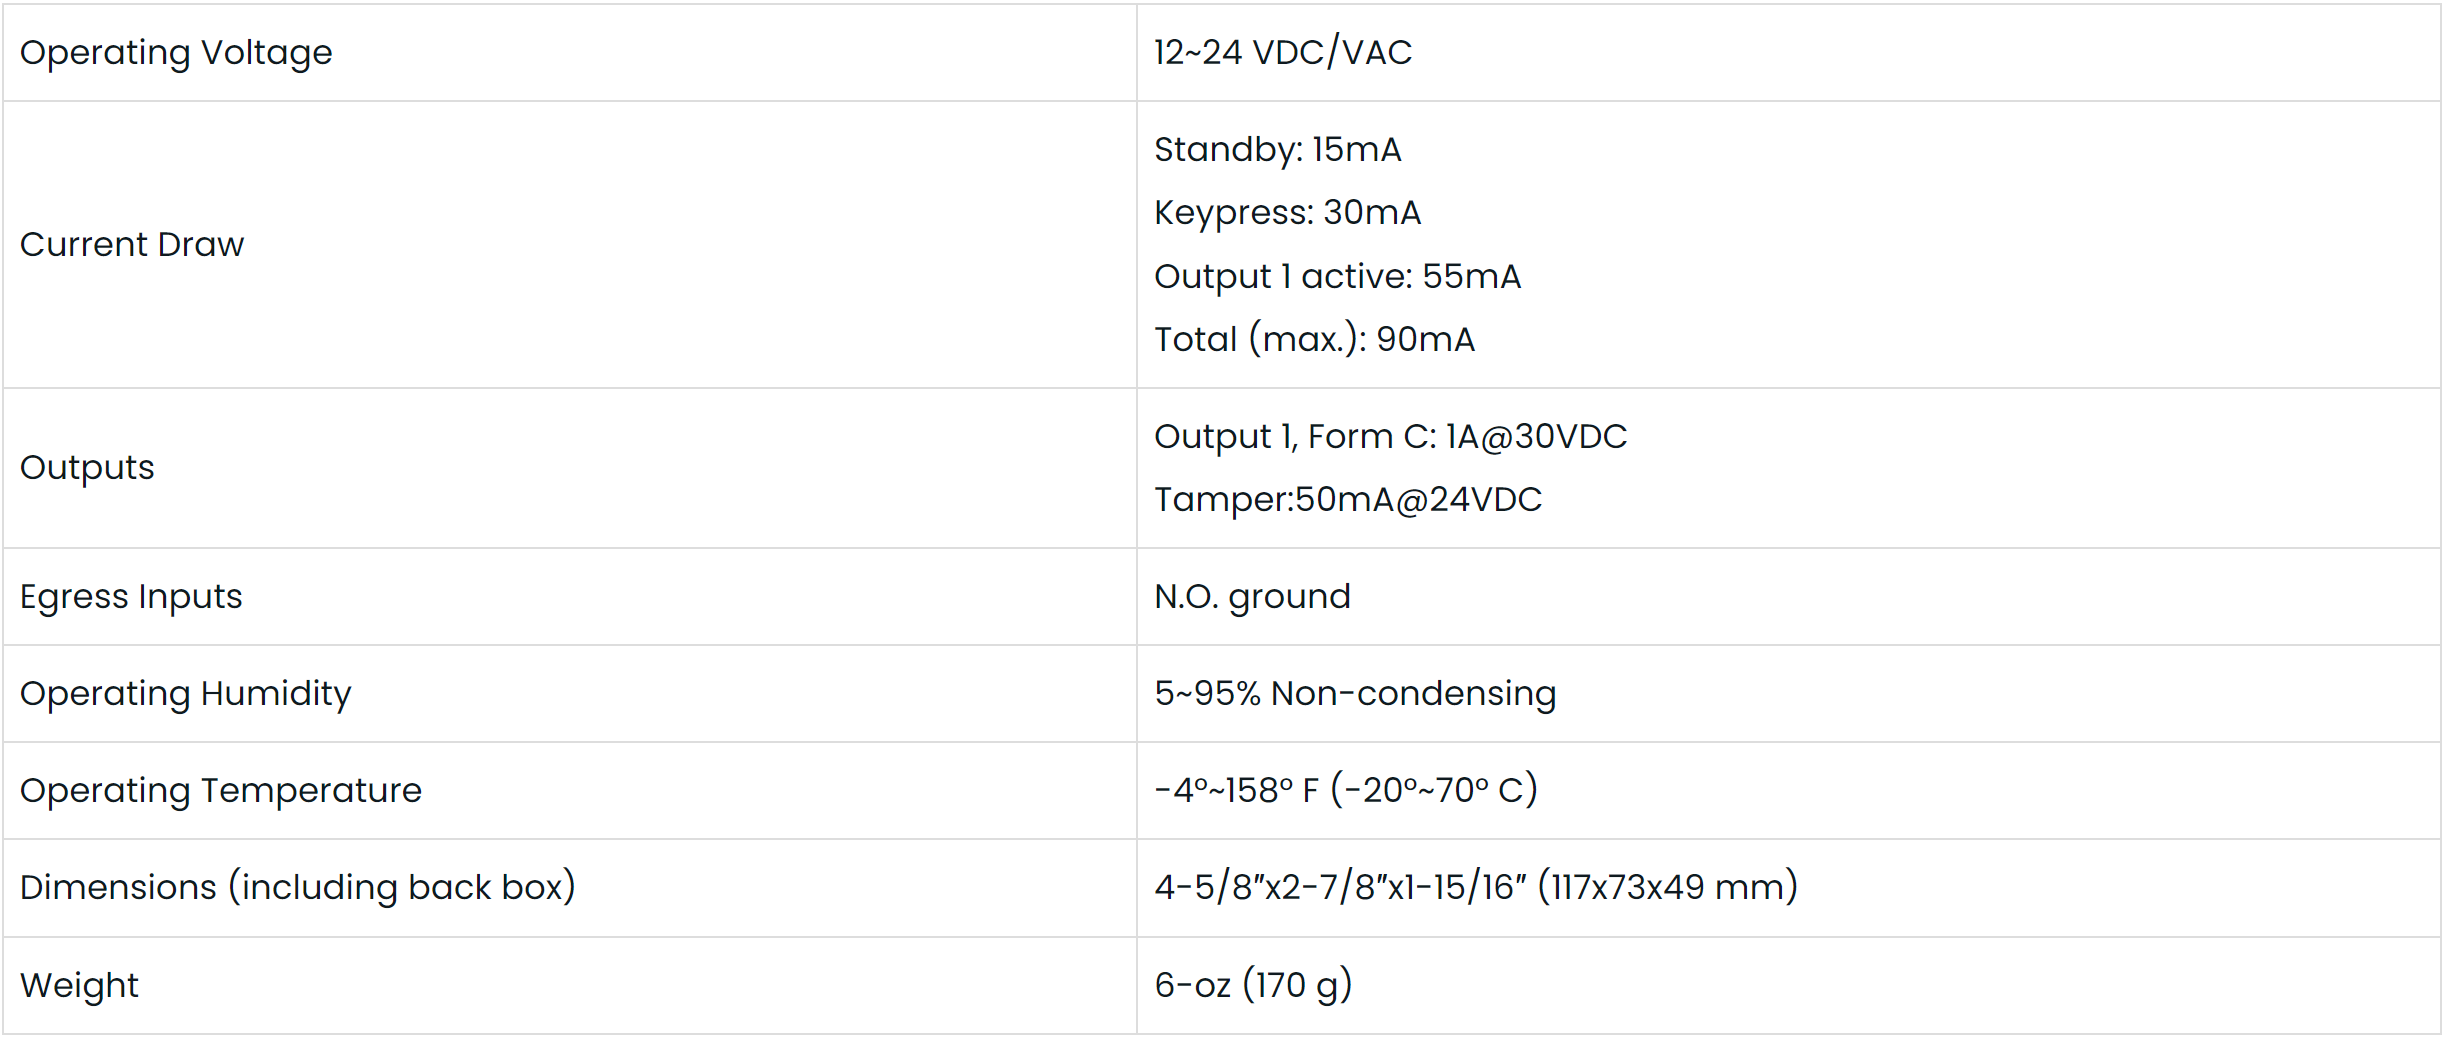Click the Egress Inputs label
This screenshot has width=2445, height=1037.
coord(131,597)
